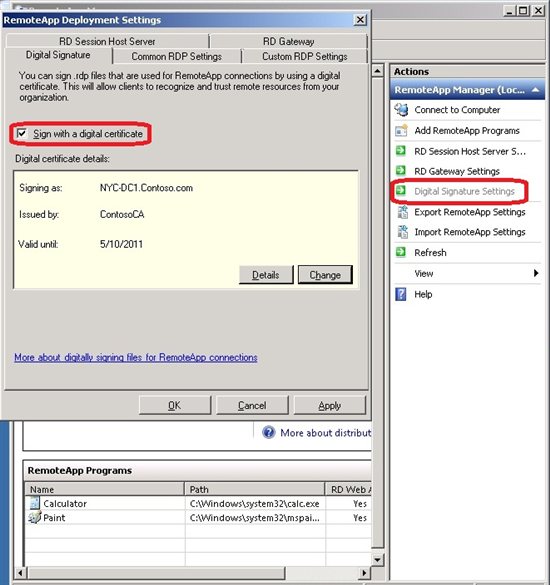
Task: Click the RD Web column header
Action: [349, 489]
